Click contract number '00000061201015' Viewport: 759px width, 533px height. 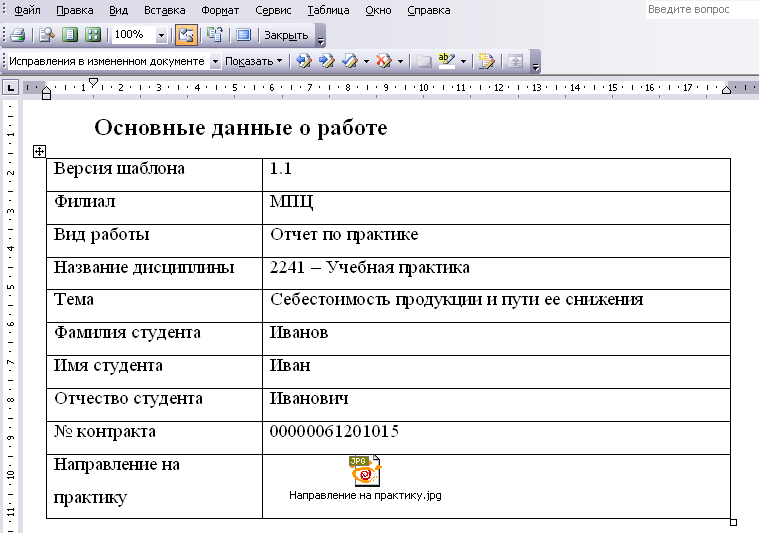334,431
